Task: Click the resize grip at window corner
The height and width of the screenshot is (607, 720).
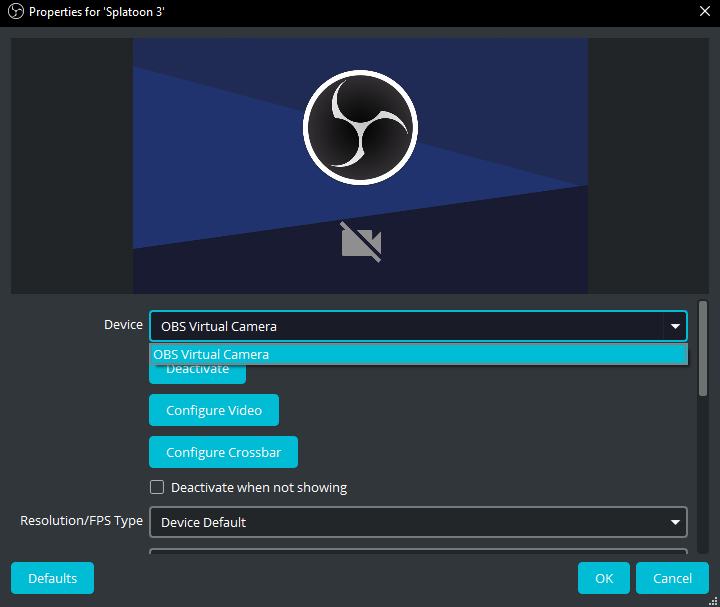Action: click(x=713, y=601)
